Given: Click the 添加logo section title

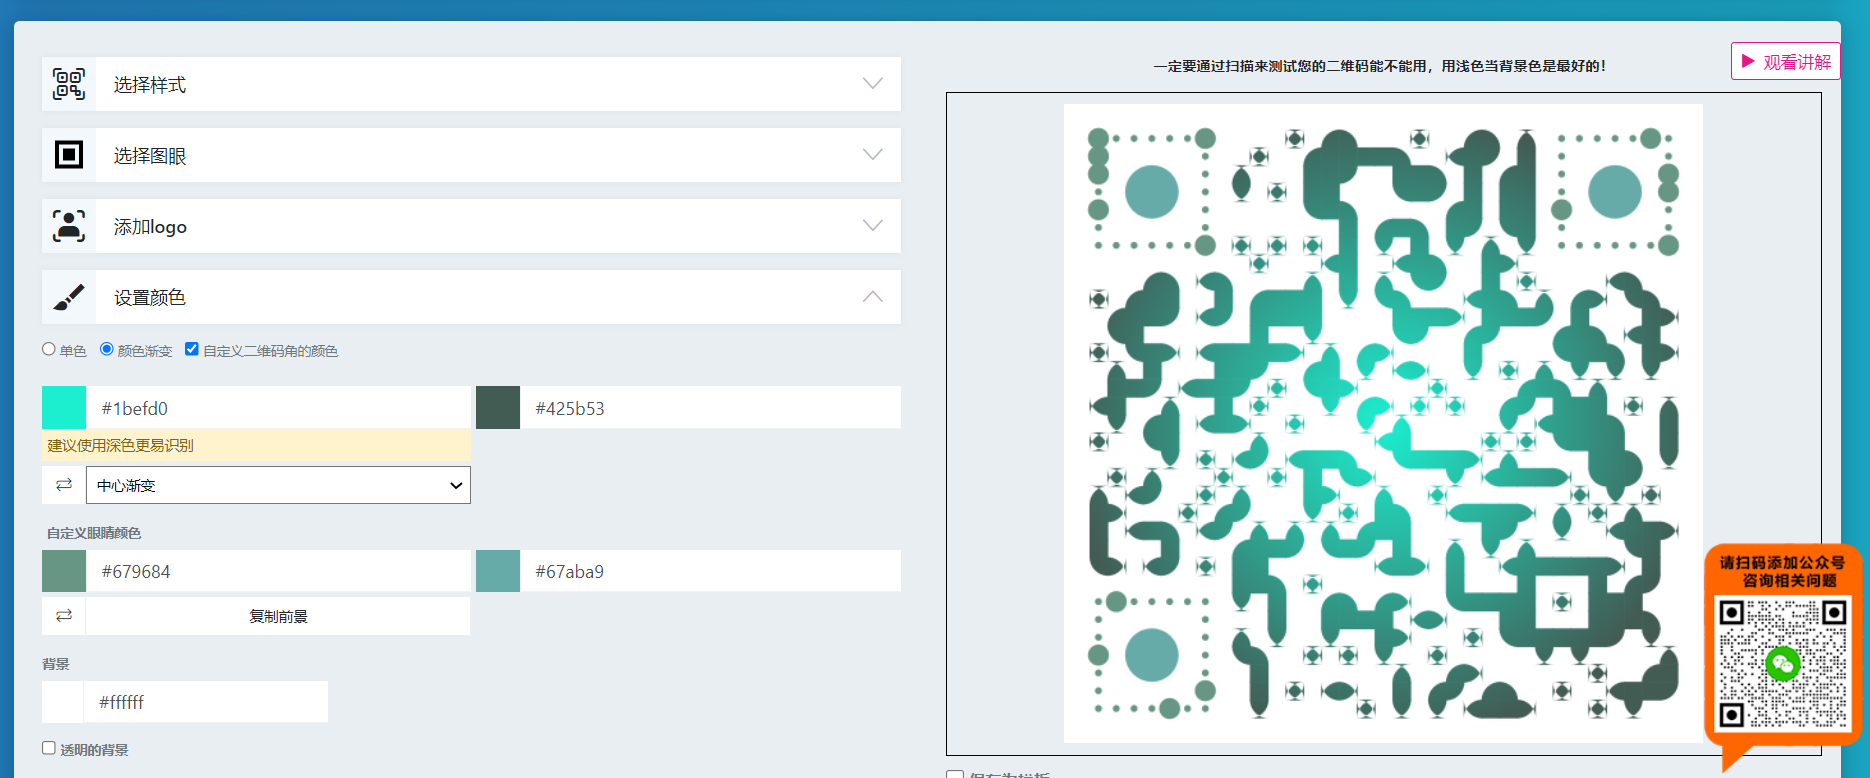Looking at the screenshot, I should click(150, 227).
